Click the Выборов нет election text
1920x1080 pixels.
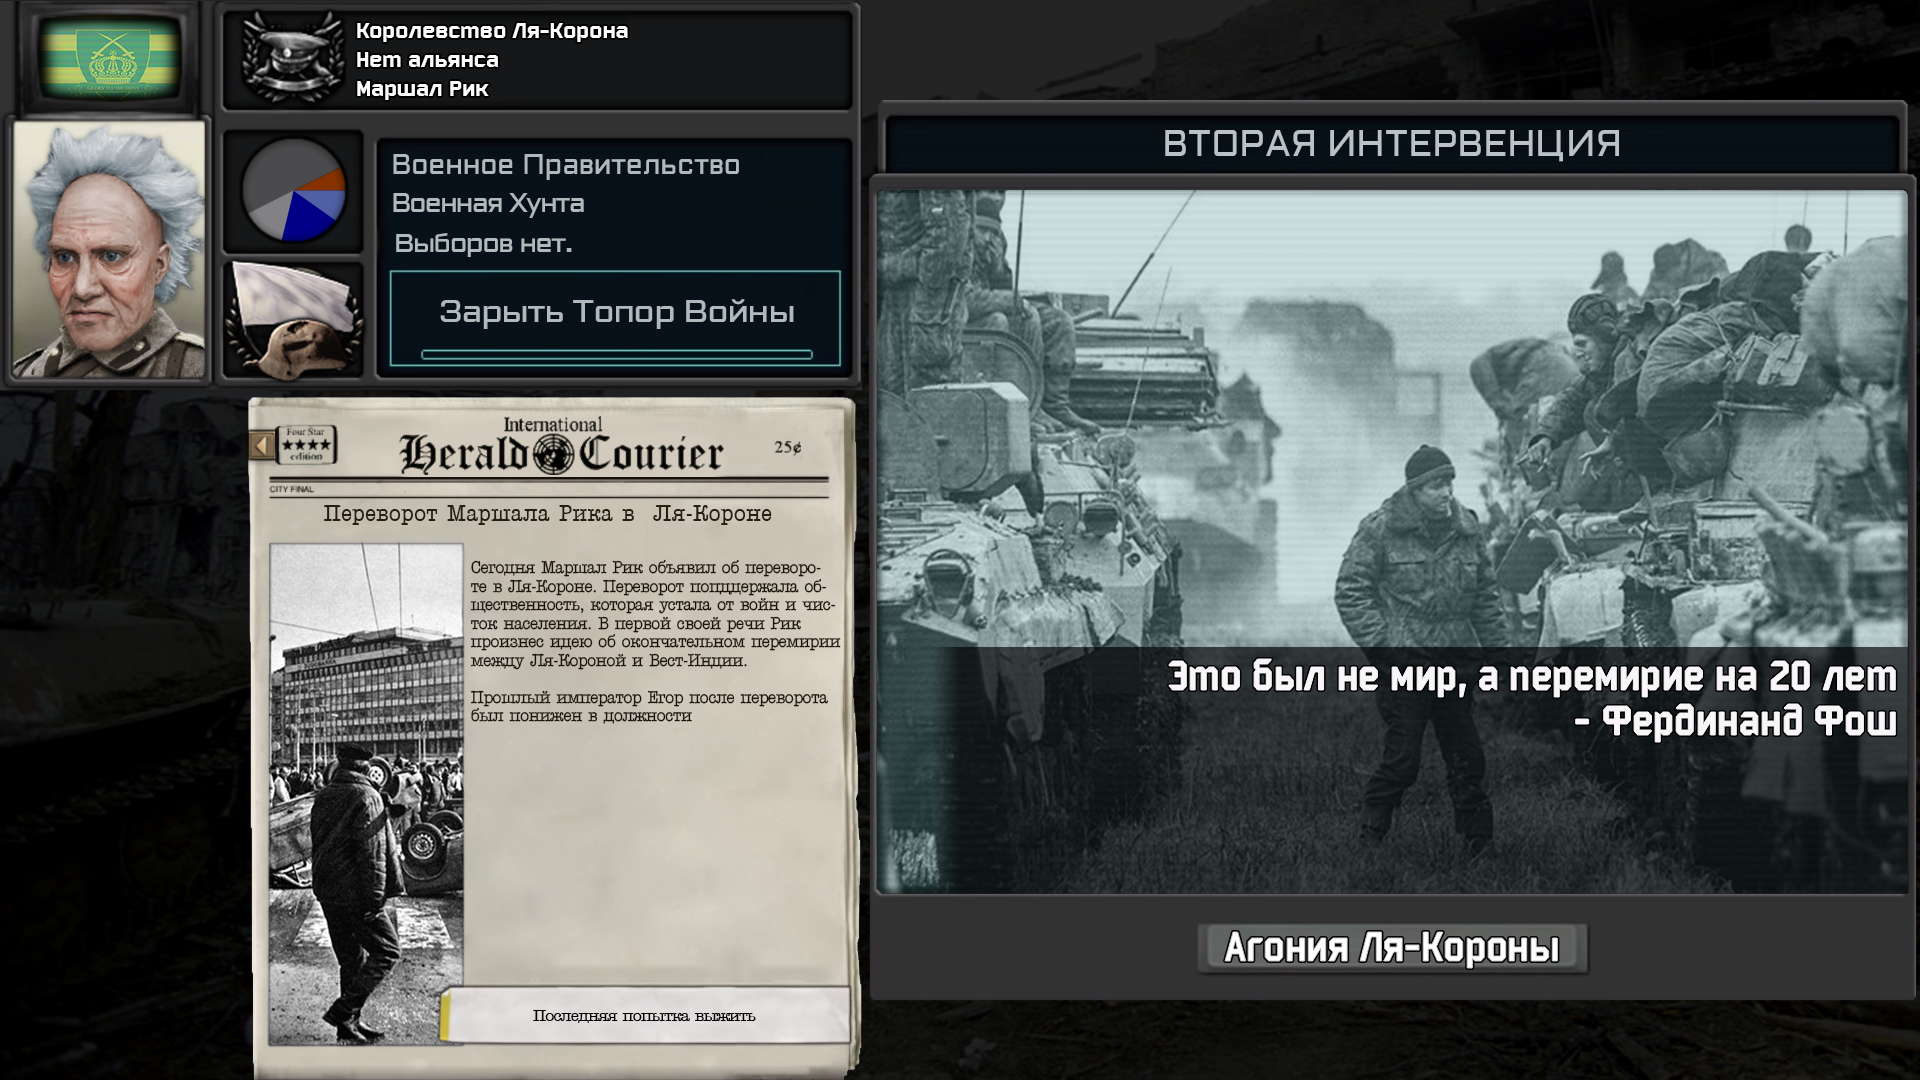click(483, 243)
